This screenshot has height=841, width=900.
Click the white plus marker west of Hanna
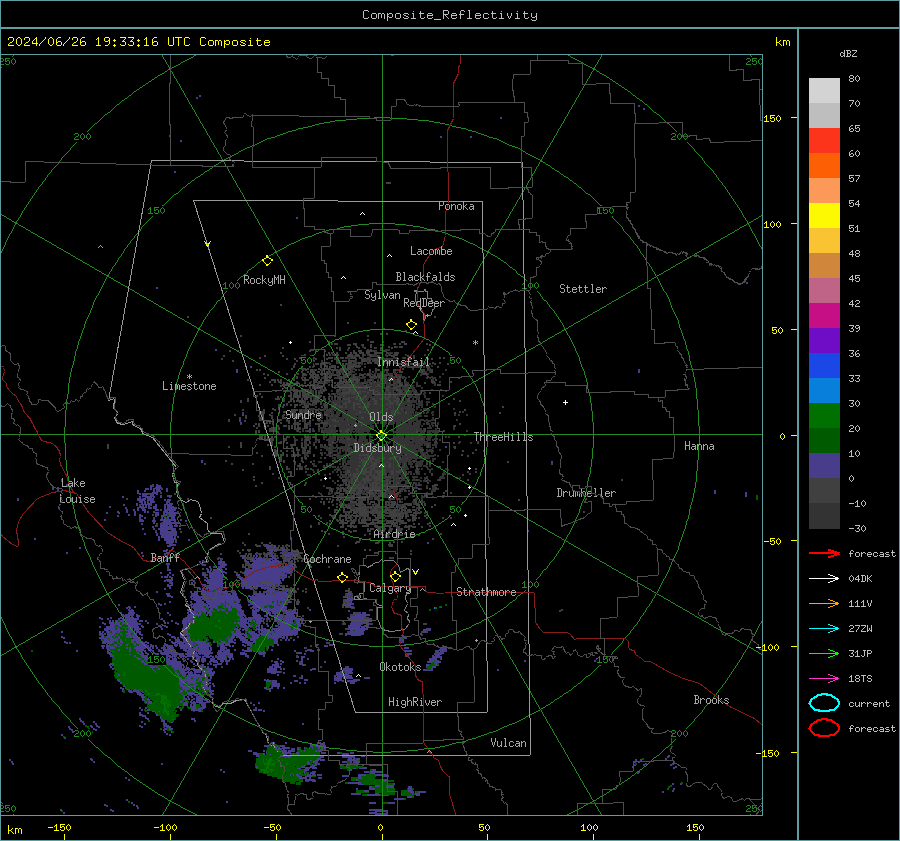(x=565, y=402)
